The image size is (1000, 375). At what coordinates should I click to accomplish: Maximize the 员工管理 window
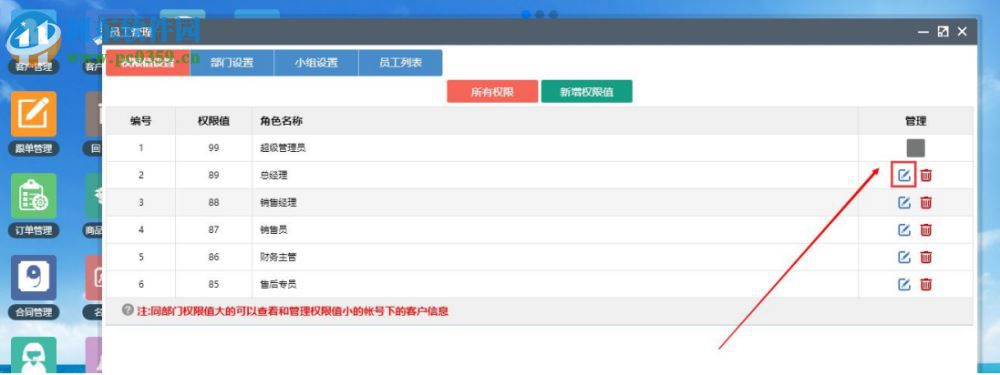943,31
